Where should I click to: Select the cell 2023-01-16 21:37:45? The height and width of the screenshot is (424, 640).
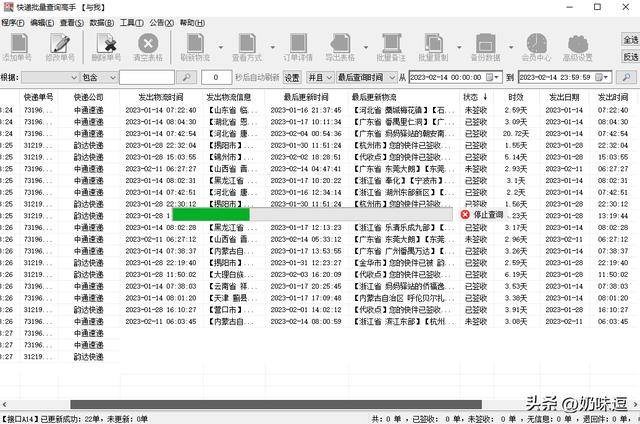[306, 110]
